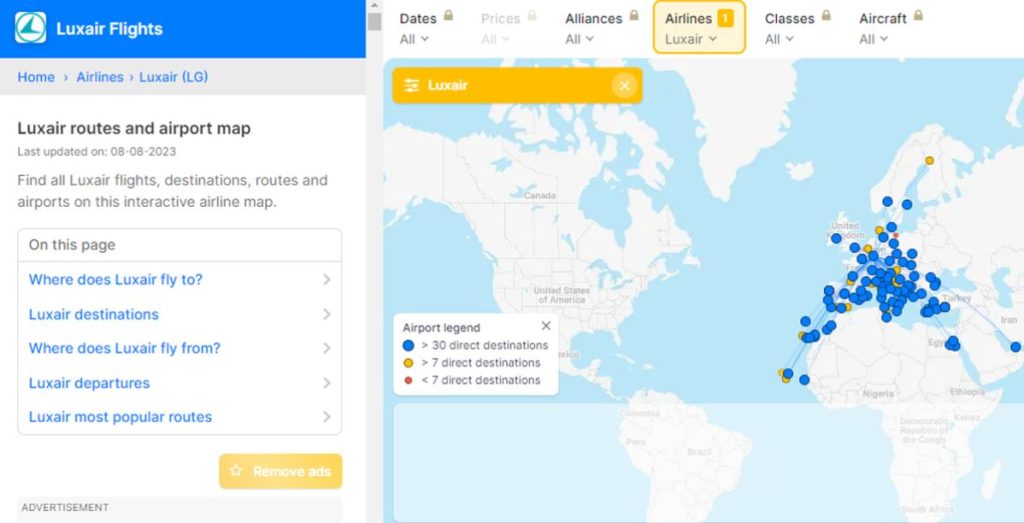Viewport: 1024px width, 523px height.
Task: Expand chevron for 'Luxair departures'
Action: pos(327,383)
